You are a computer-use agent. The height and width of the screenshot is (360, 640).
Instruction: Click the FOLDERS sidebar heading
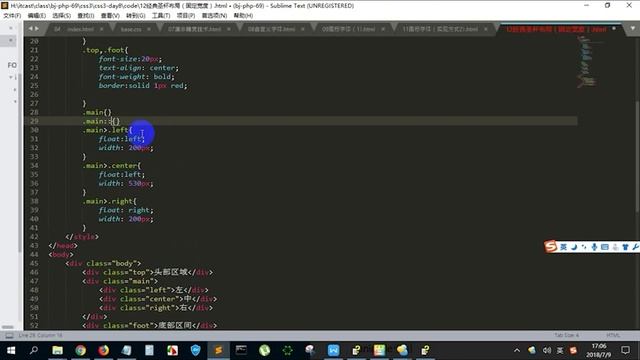click(x=12, y=65)
